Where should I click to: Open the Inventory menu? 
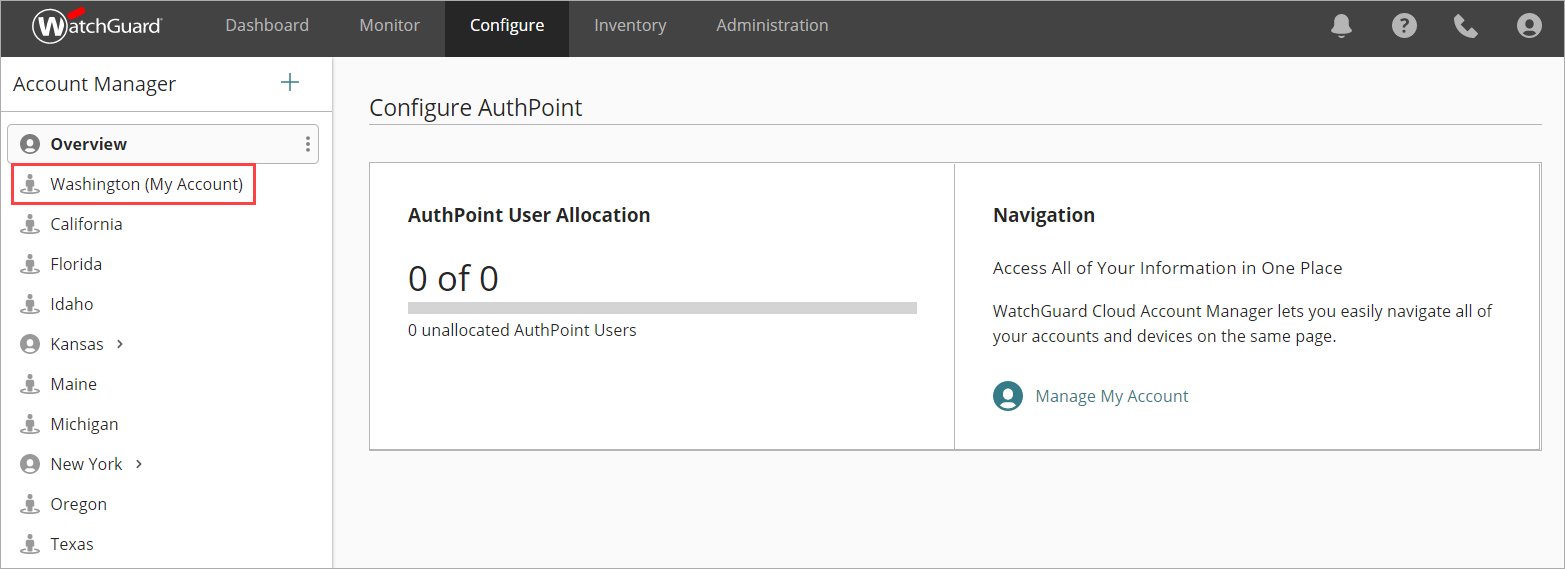tap(630, 26)
